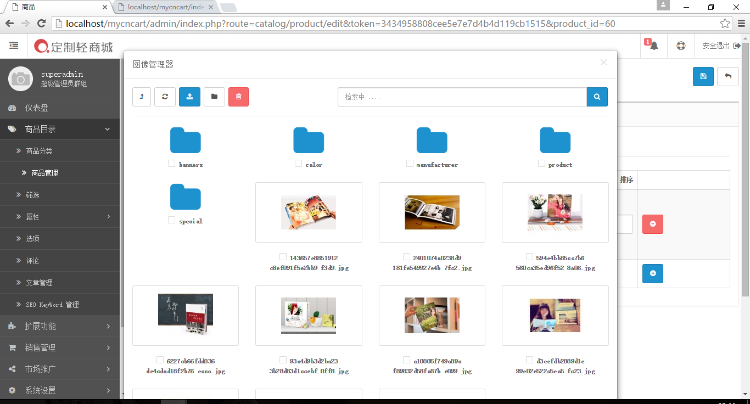Open 筛选 in the sidebar
The height and width of the screenshot is (404, 750).
click(x=60, y=195)
